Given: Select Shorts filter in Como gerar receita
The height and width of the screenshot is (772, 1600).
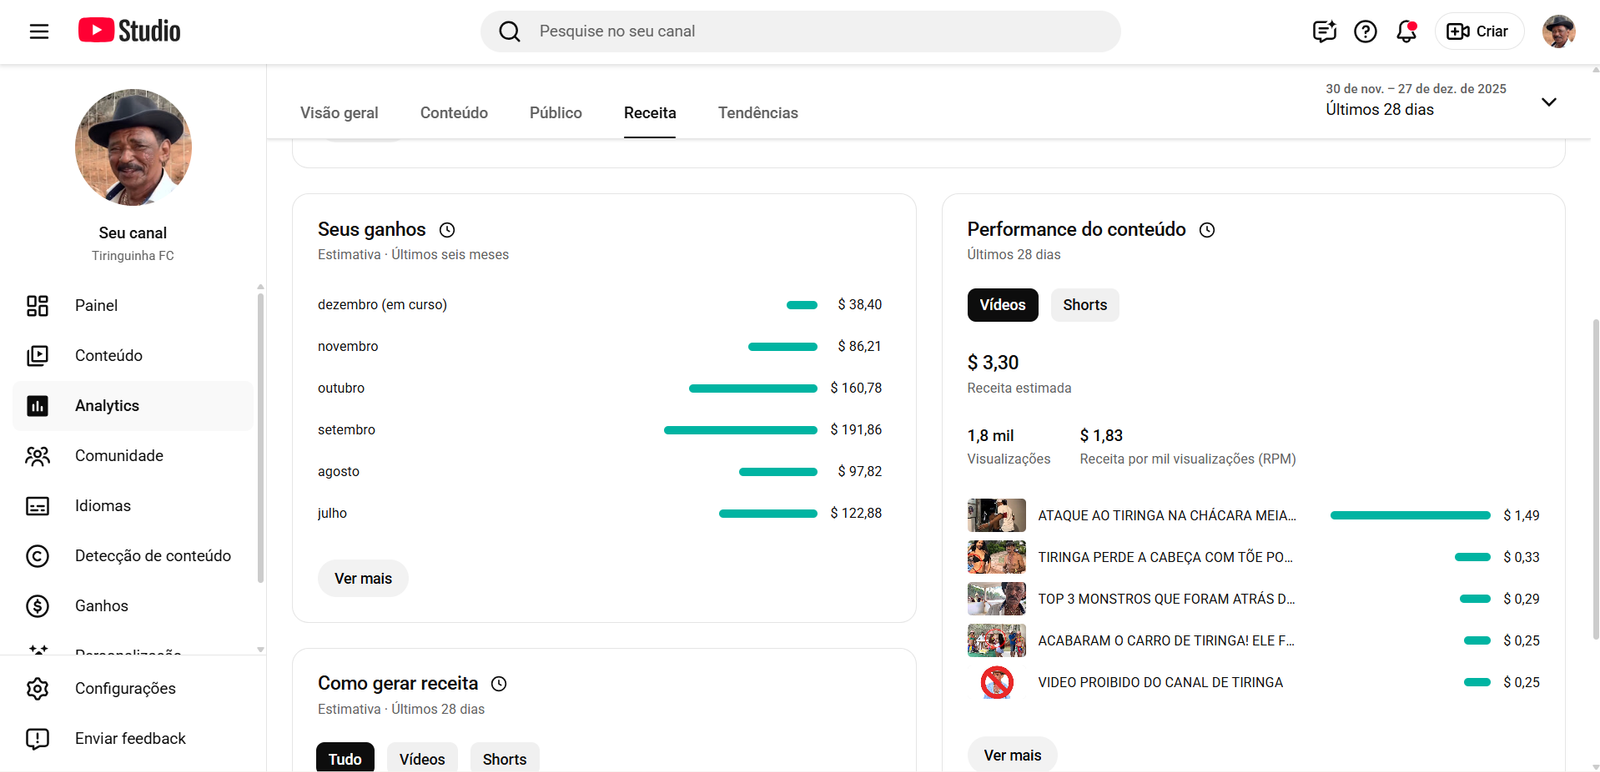Looking at the screenshot, I should point(505,758).
